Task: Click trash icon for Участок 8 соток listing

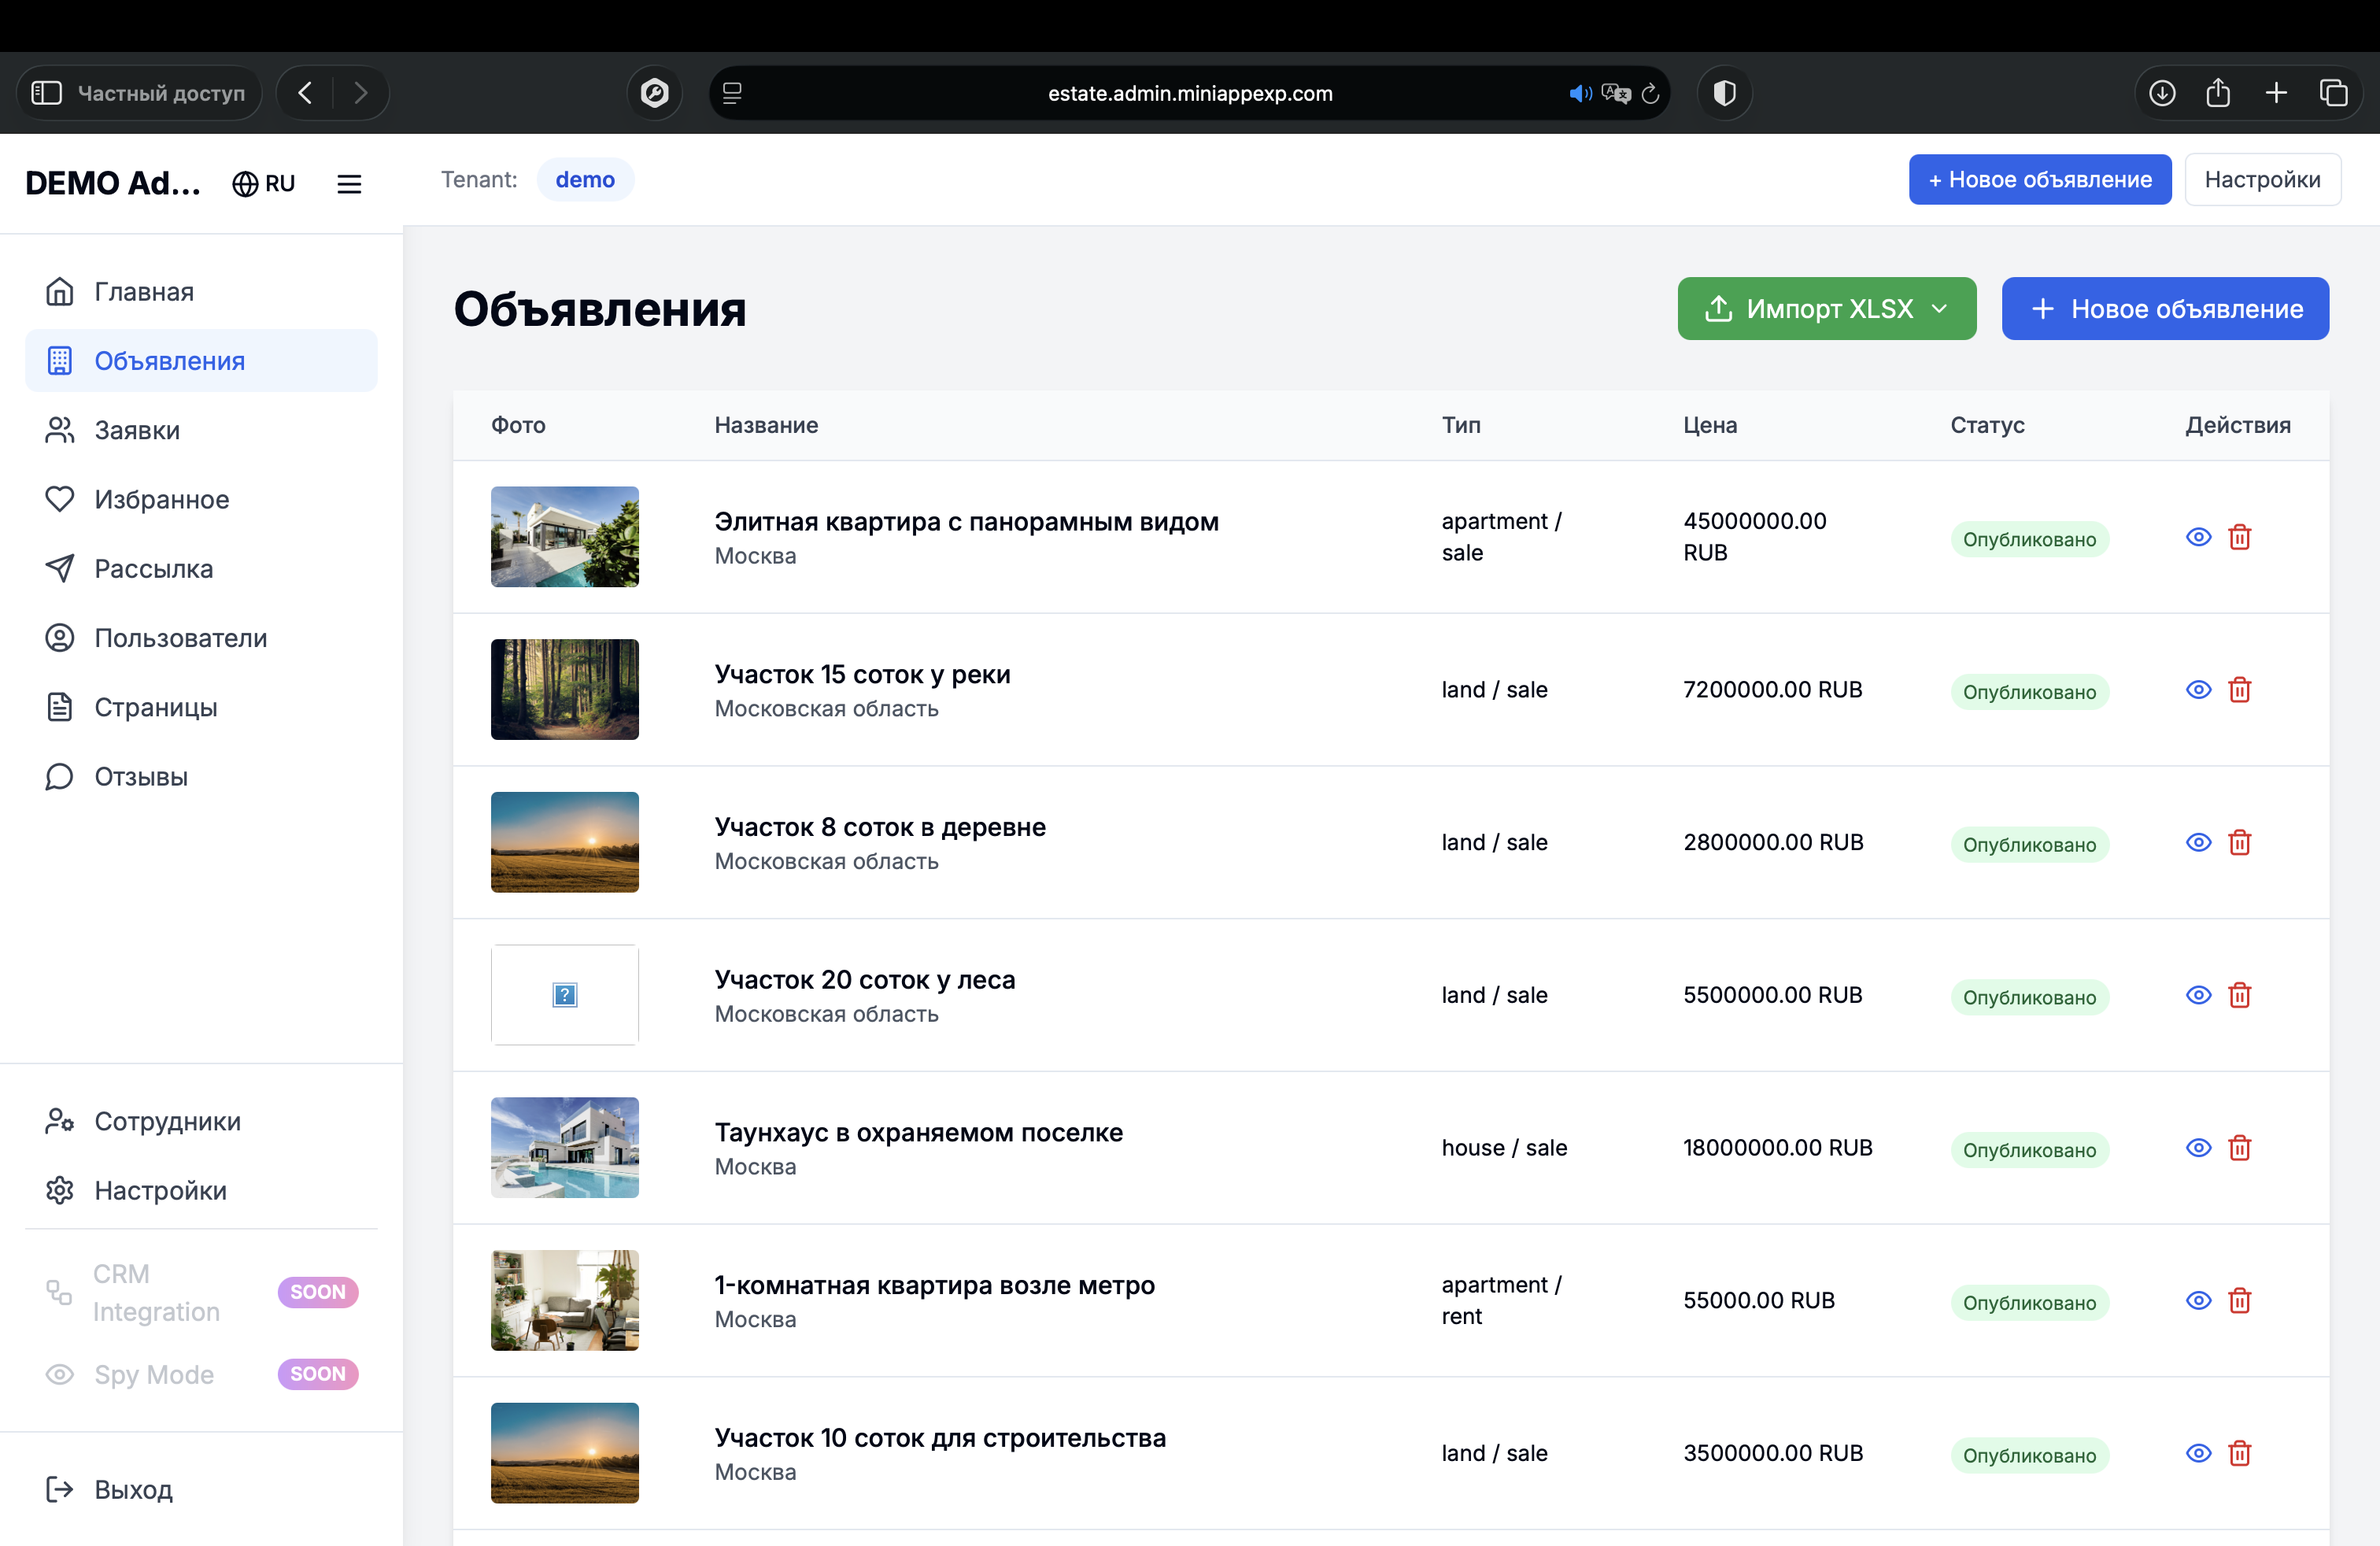Action: 2239,842
